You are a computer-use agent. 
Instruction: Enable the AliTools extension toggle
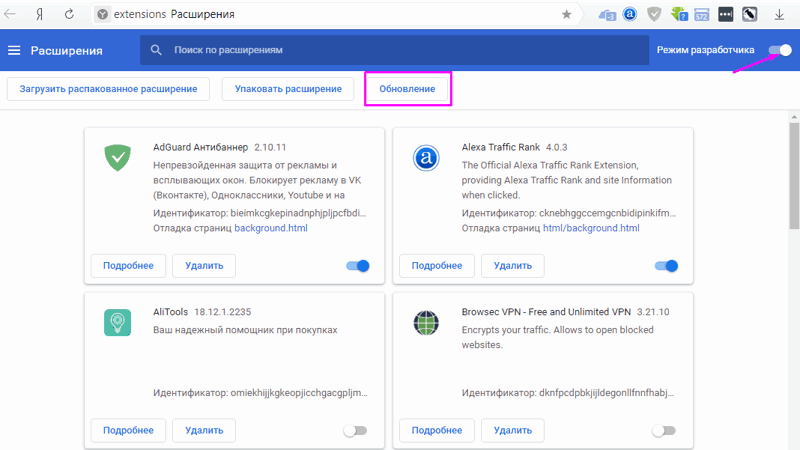click(x=355, y=431)
